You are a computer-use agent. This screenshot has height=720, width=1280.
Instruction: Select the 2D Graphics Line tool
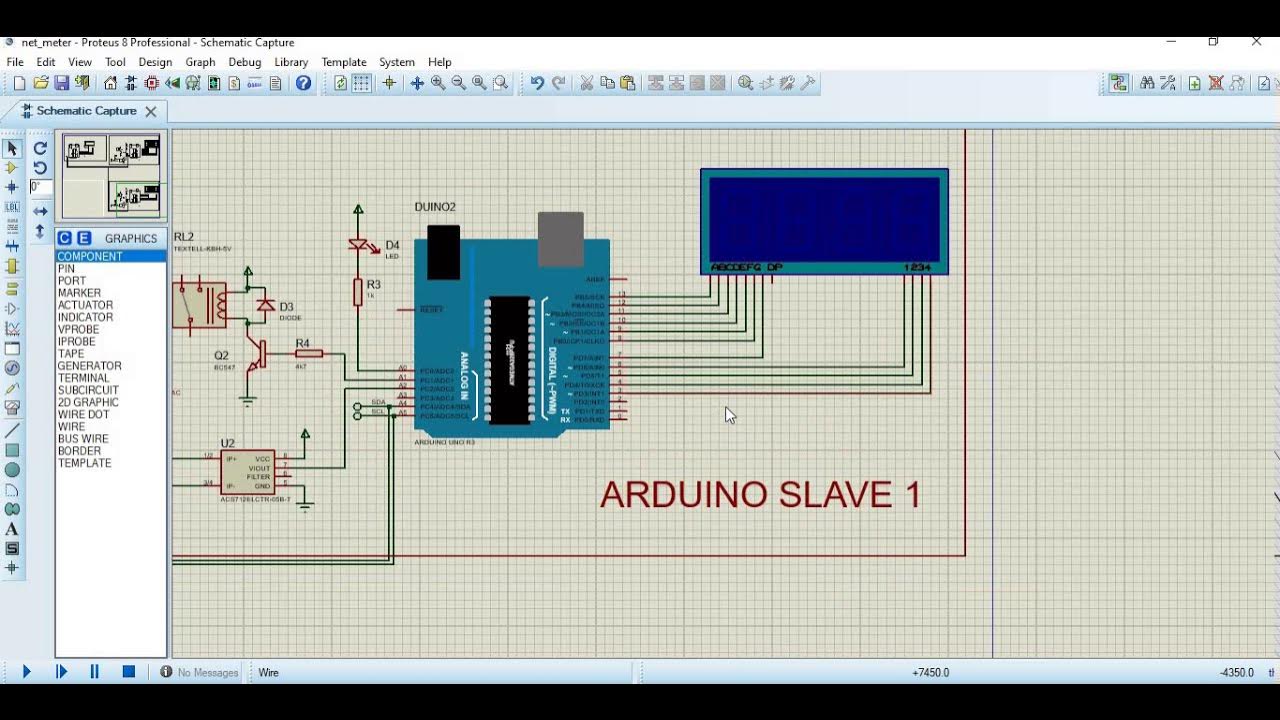coord(12,430)
